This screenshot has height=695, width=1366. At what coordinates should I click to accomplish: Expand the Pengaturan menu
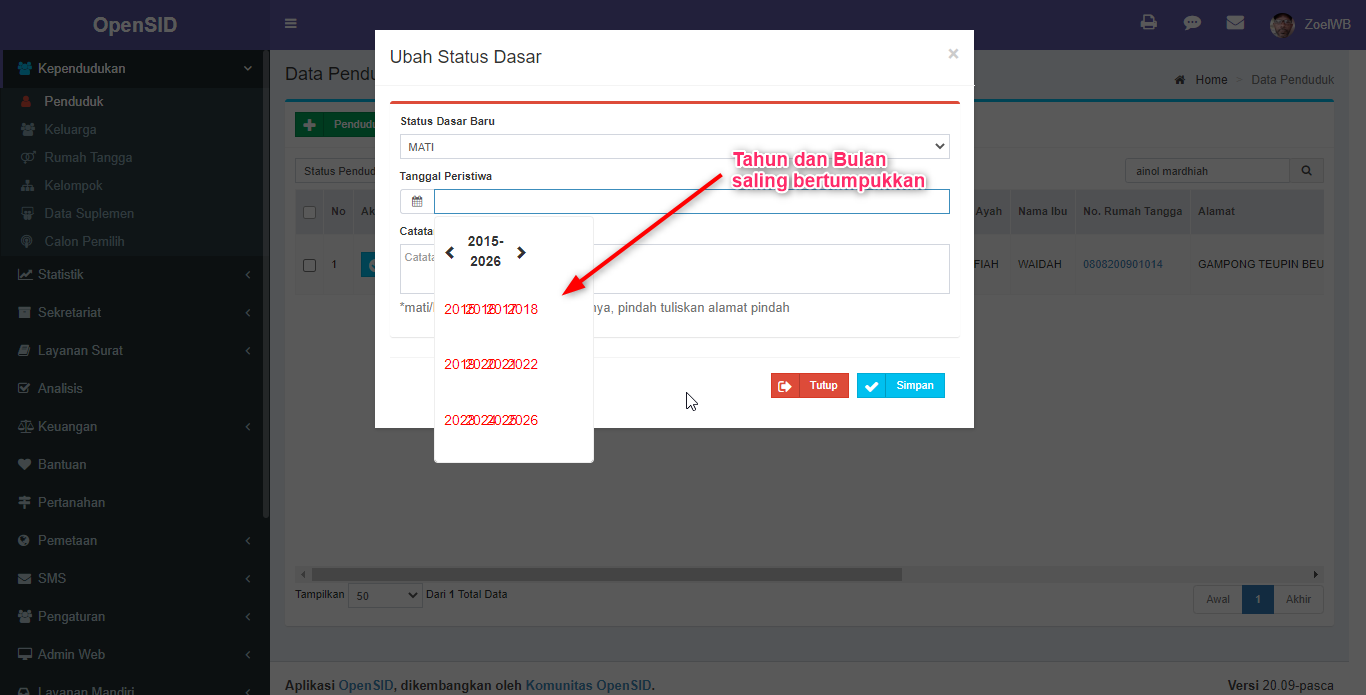135,616
